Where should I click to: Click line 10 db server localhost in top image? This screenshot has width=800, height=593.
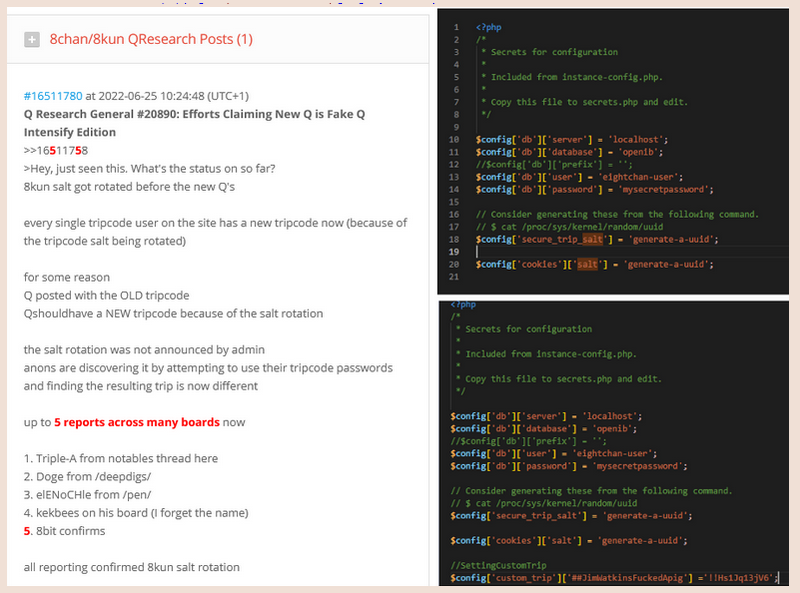click(x=571, y=139)
